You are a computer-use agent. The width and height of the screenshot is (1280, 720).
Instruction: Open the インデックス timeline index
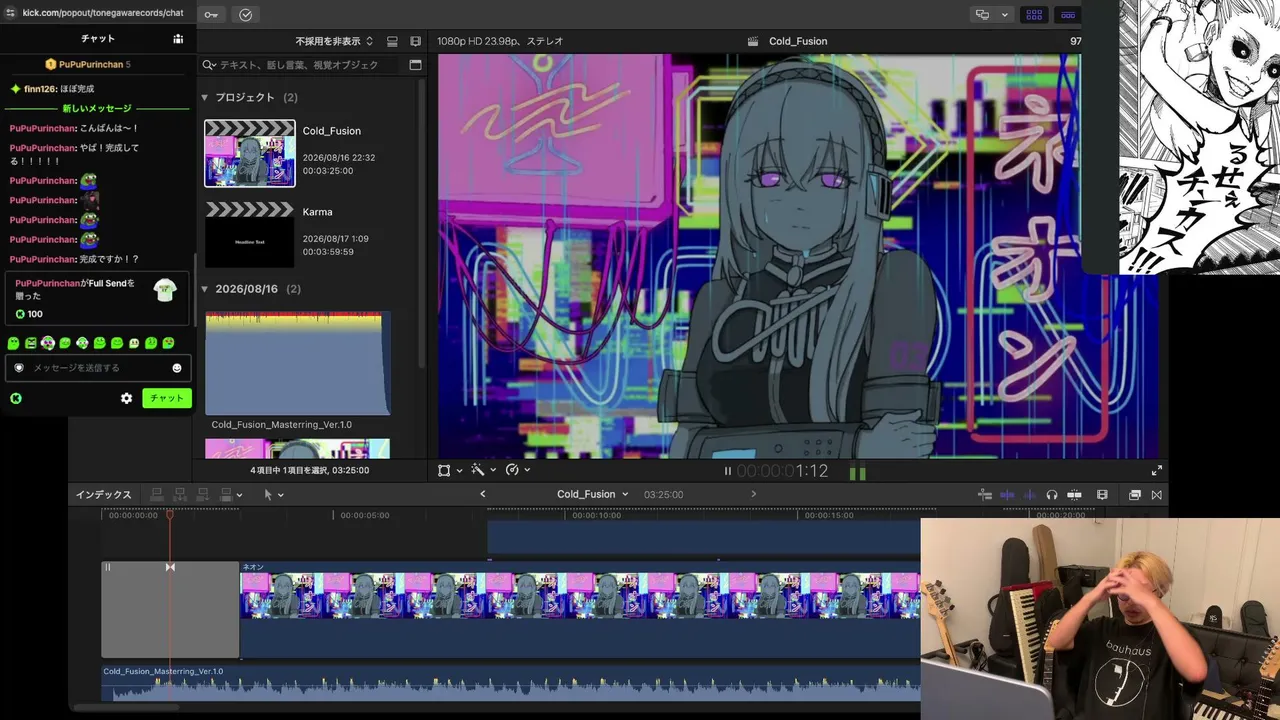point(104,495)
